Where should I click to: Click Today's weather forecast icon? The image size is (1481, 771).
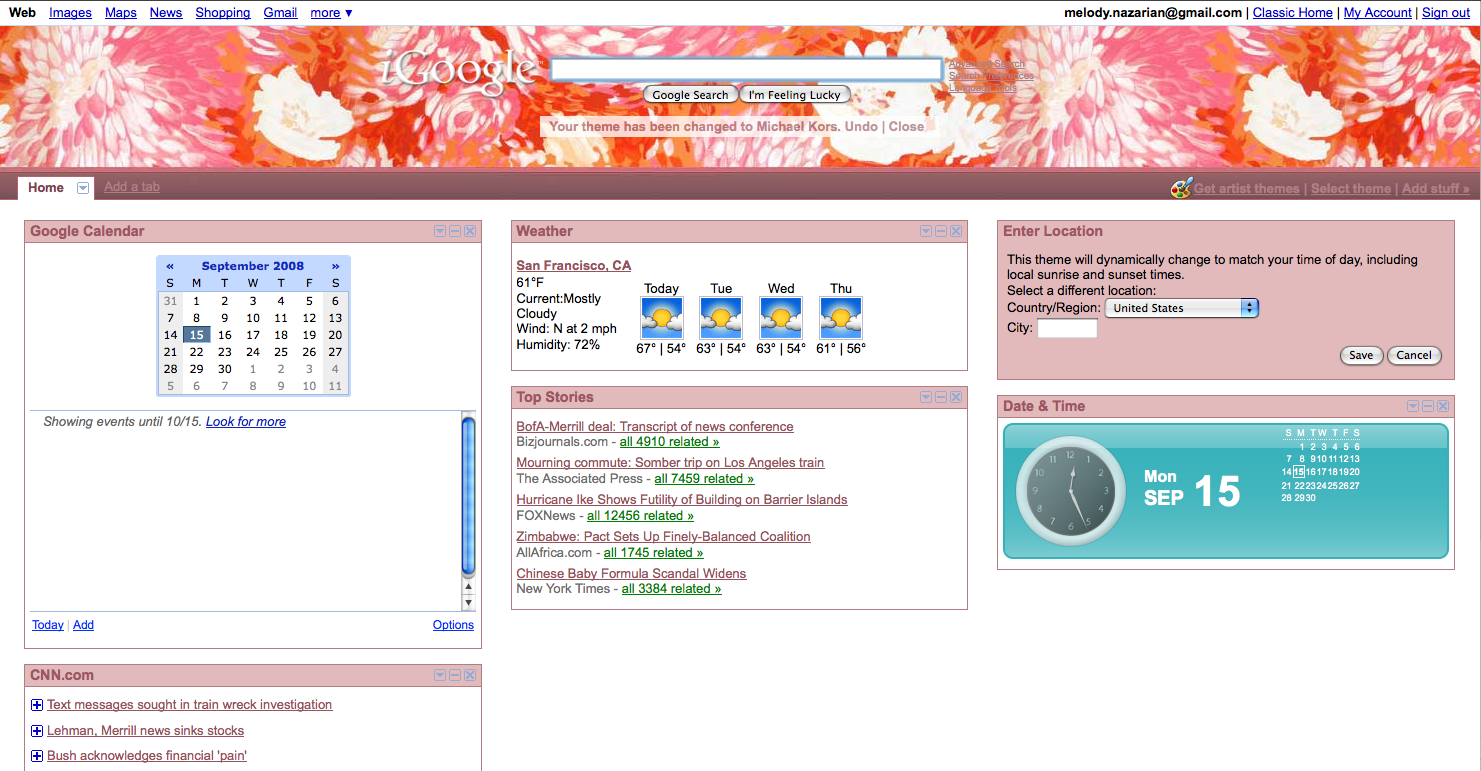(x=661, y=318)
